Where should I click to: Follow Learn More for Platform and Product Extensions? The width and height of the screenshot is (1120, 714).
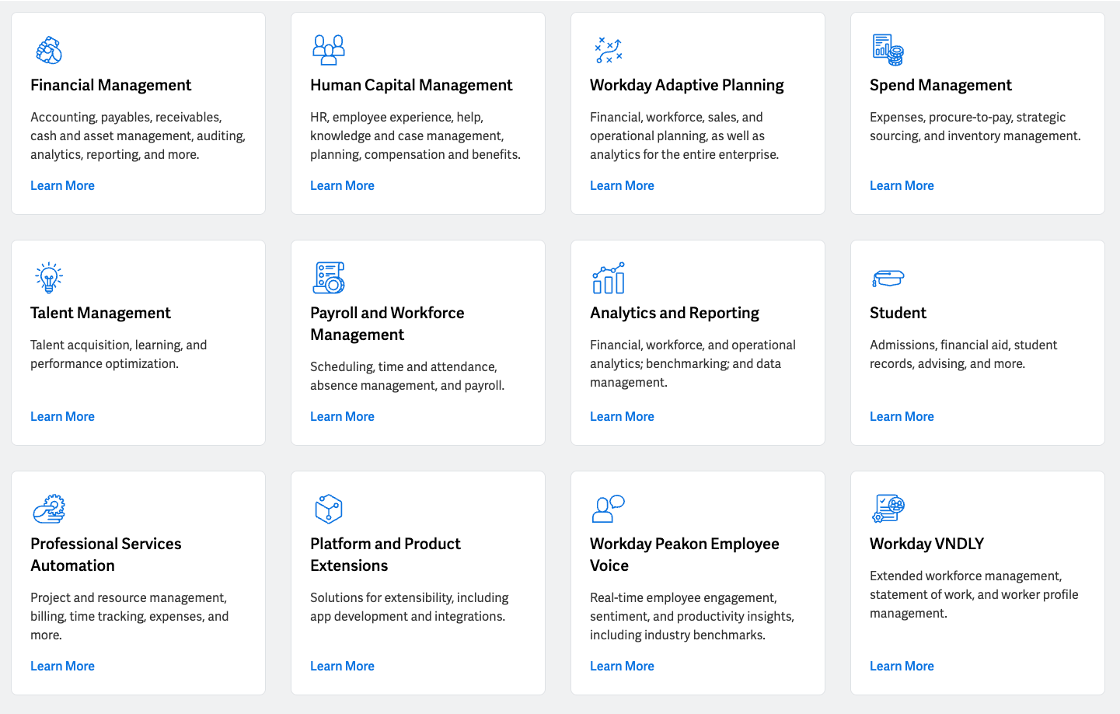[x=342, y=666]
